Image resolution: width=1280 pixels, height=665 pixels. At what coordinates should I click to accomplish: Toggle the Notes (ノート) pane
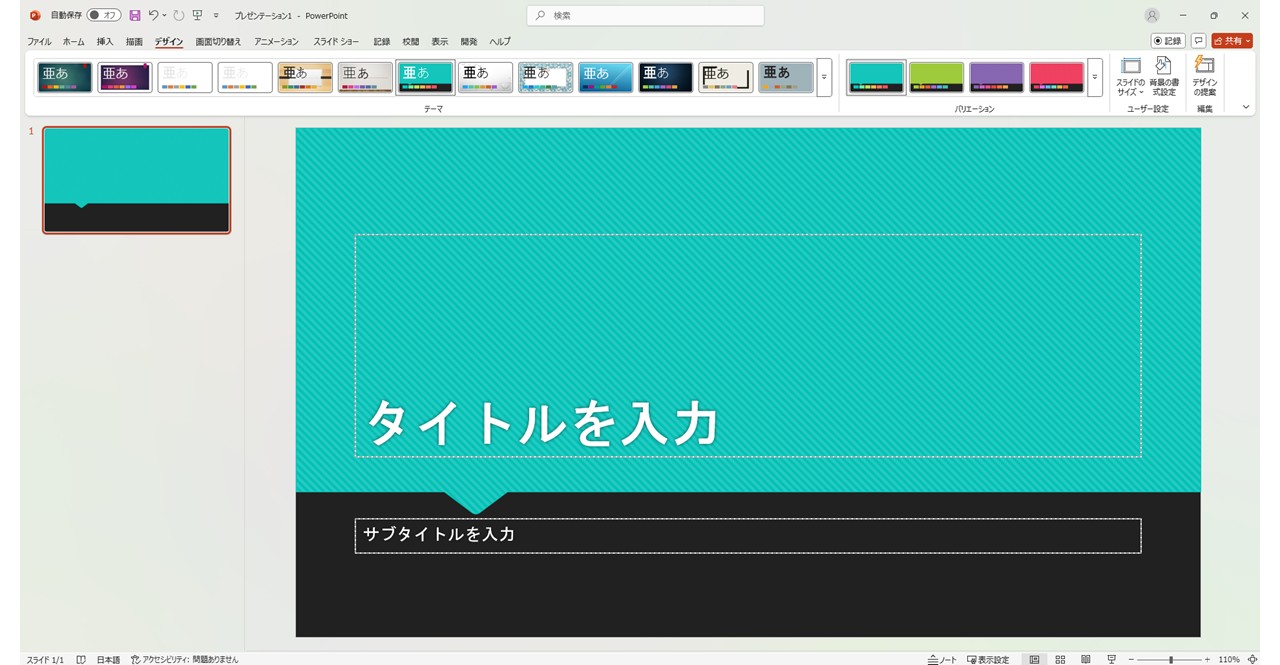pyautogui.click(x=942, y=660)
